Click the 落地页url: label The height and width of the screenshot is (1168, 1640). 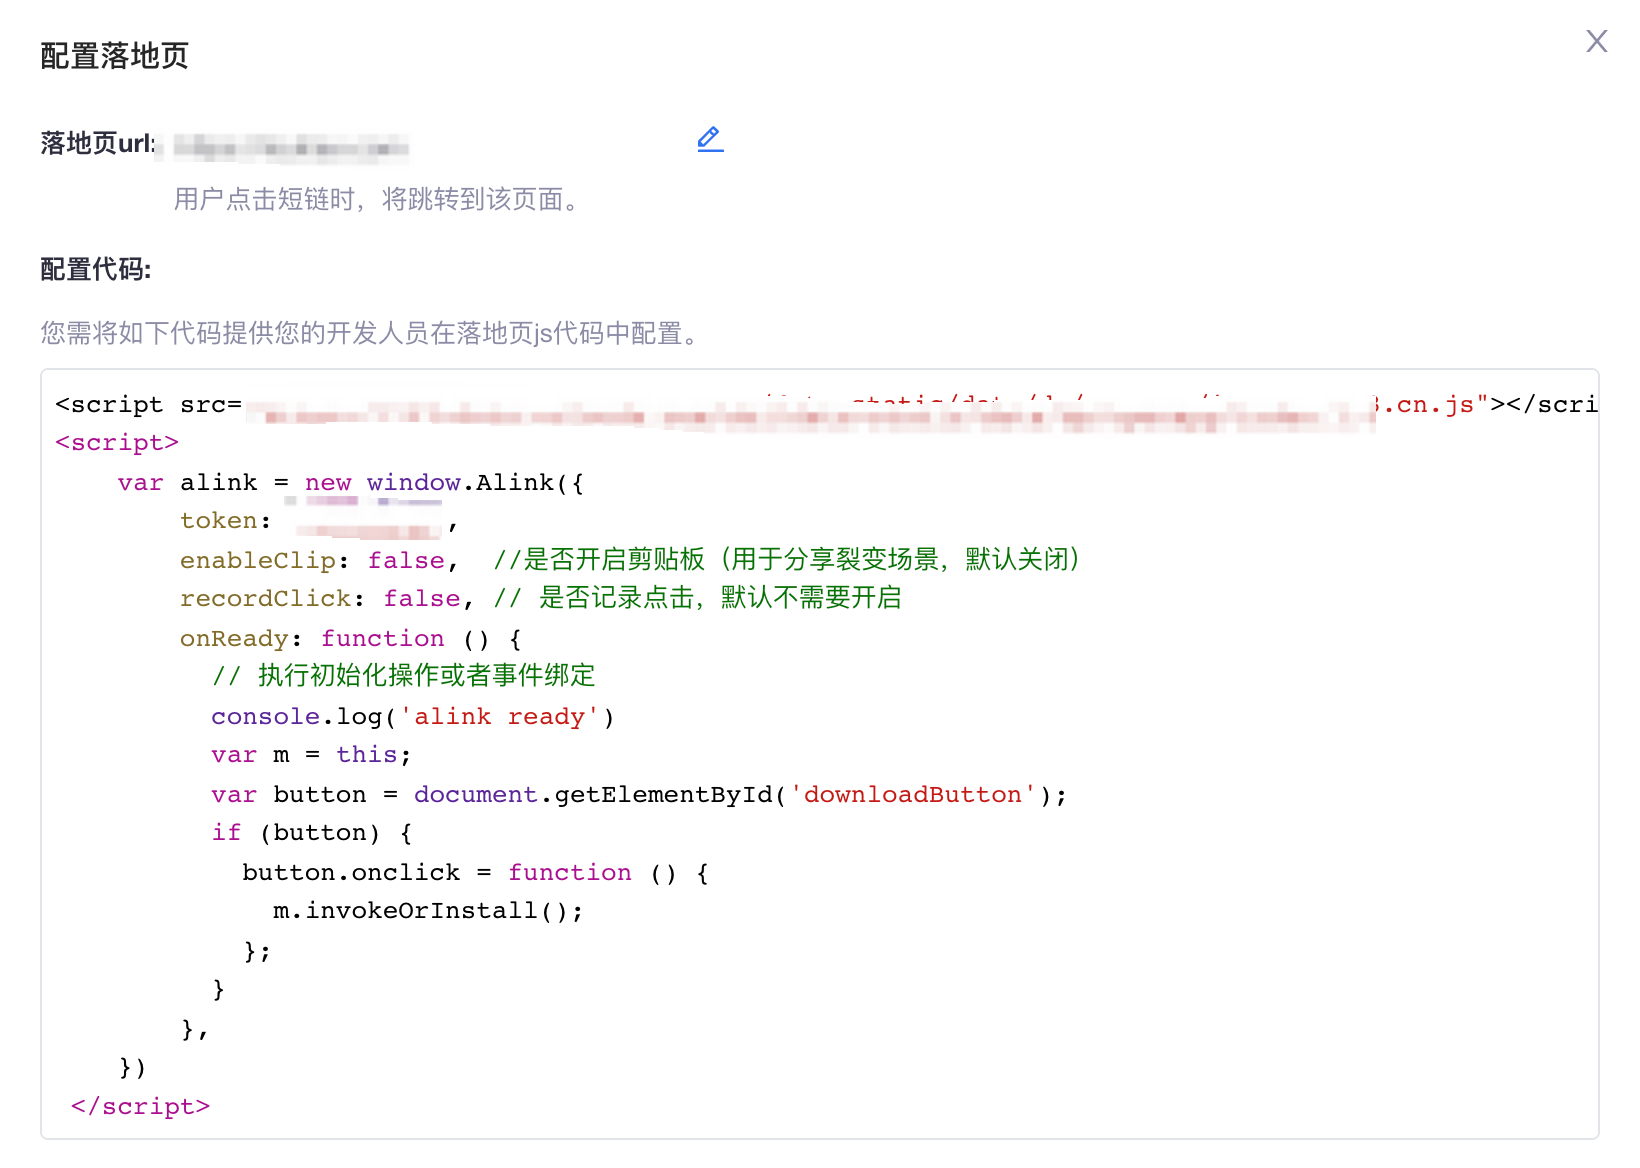point(98,143)
